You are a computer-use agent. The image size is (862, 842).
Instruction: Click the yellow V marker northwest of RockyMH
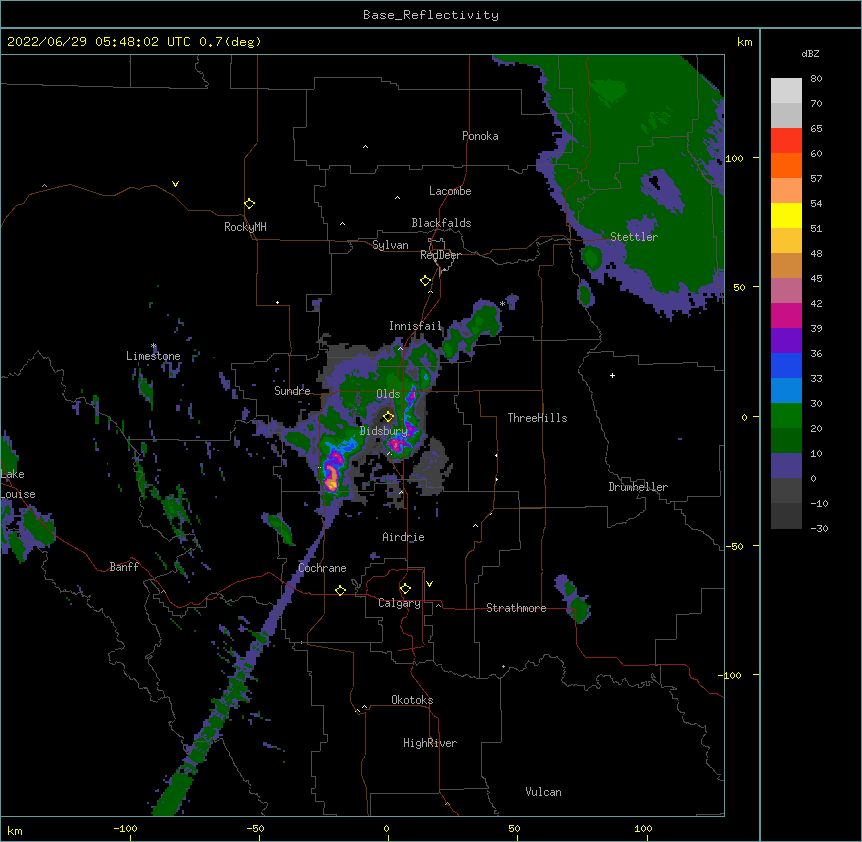click(175, 184)
